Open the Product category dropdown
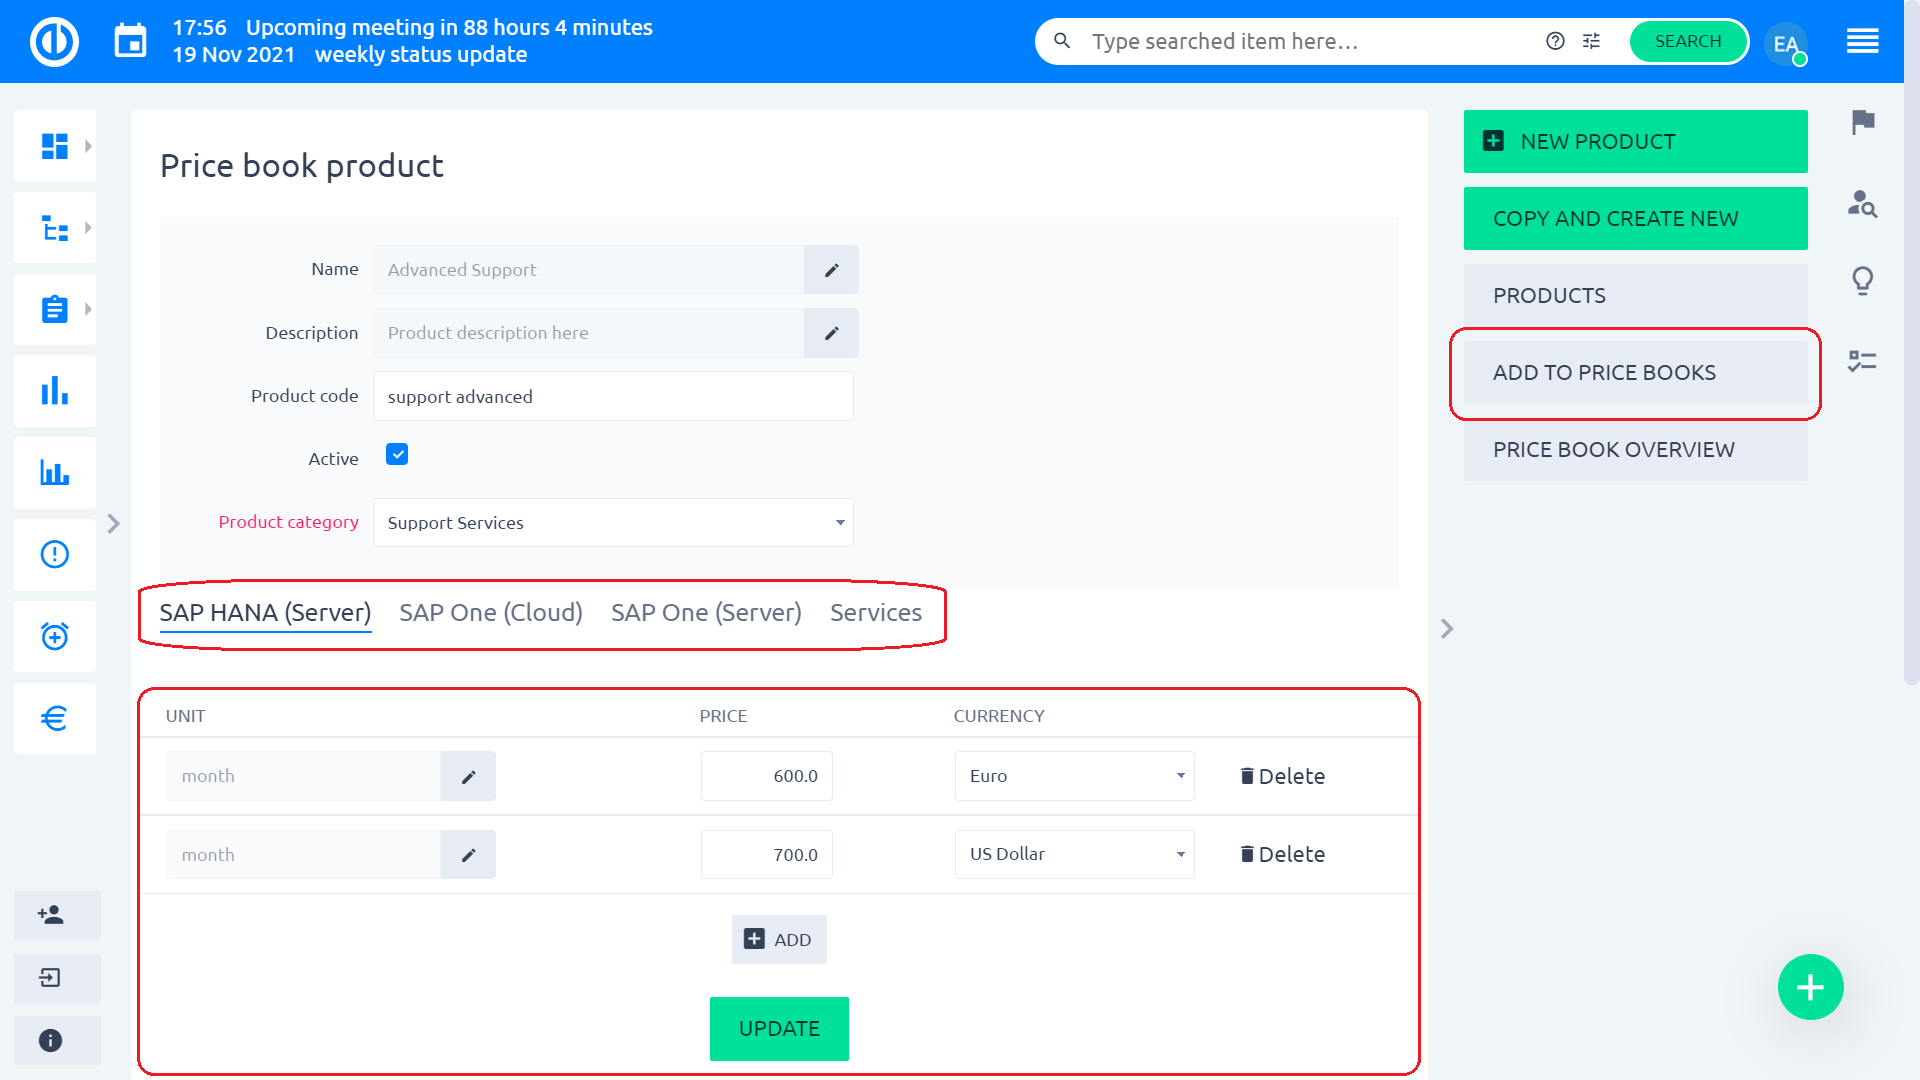 pyautogui.click(x=613, y=523)
